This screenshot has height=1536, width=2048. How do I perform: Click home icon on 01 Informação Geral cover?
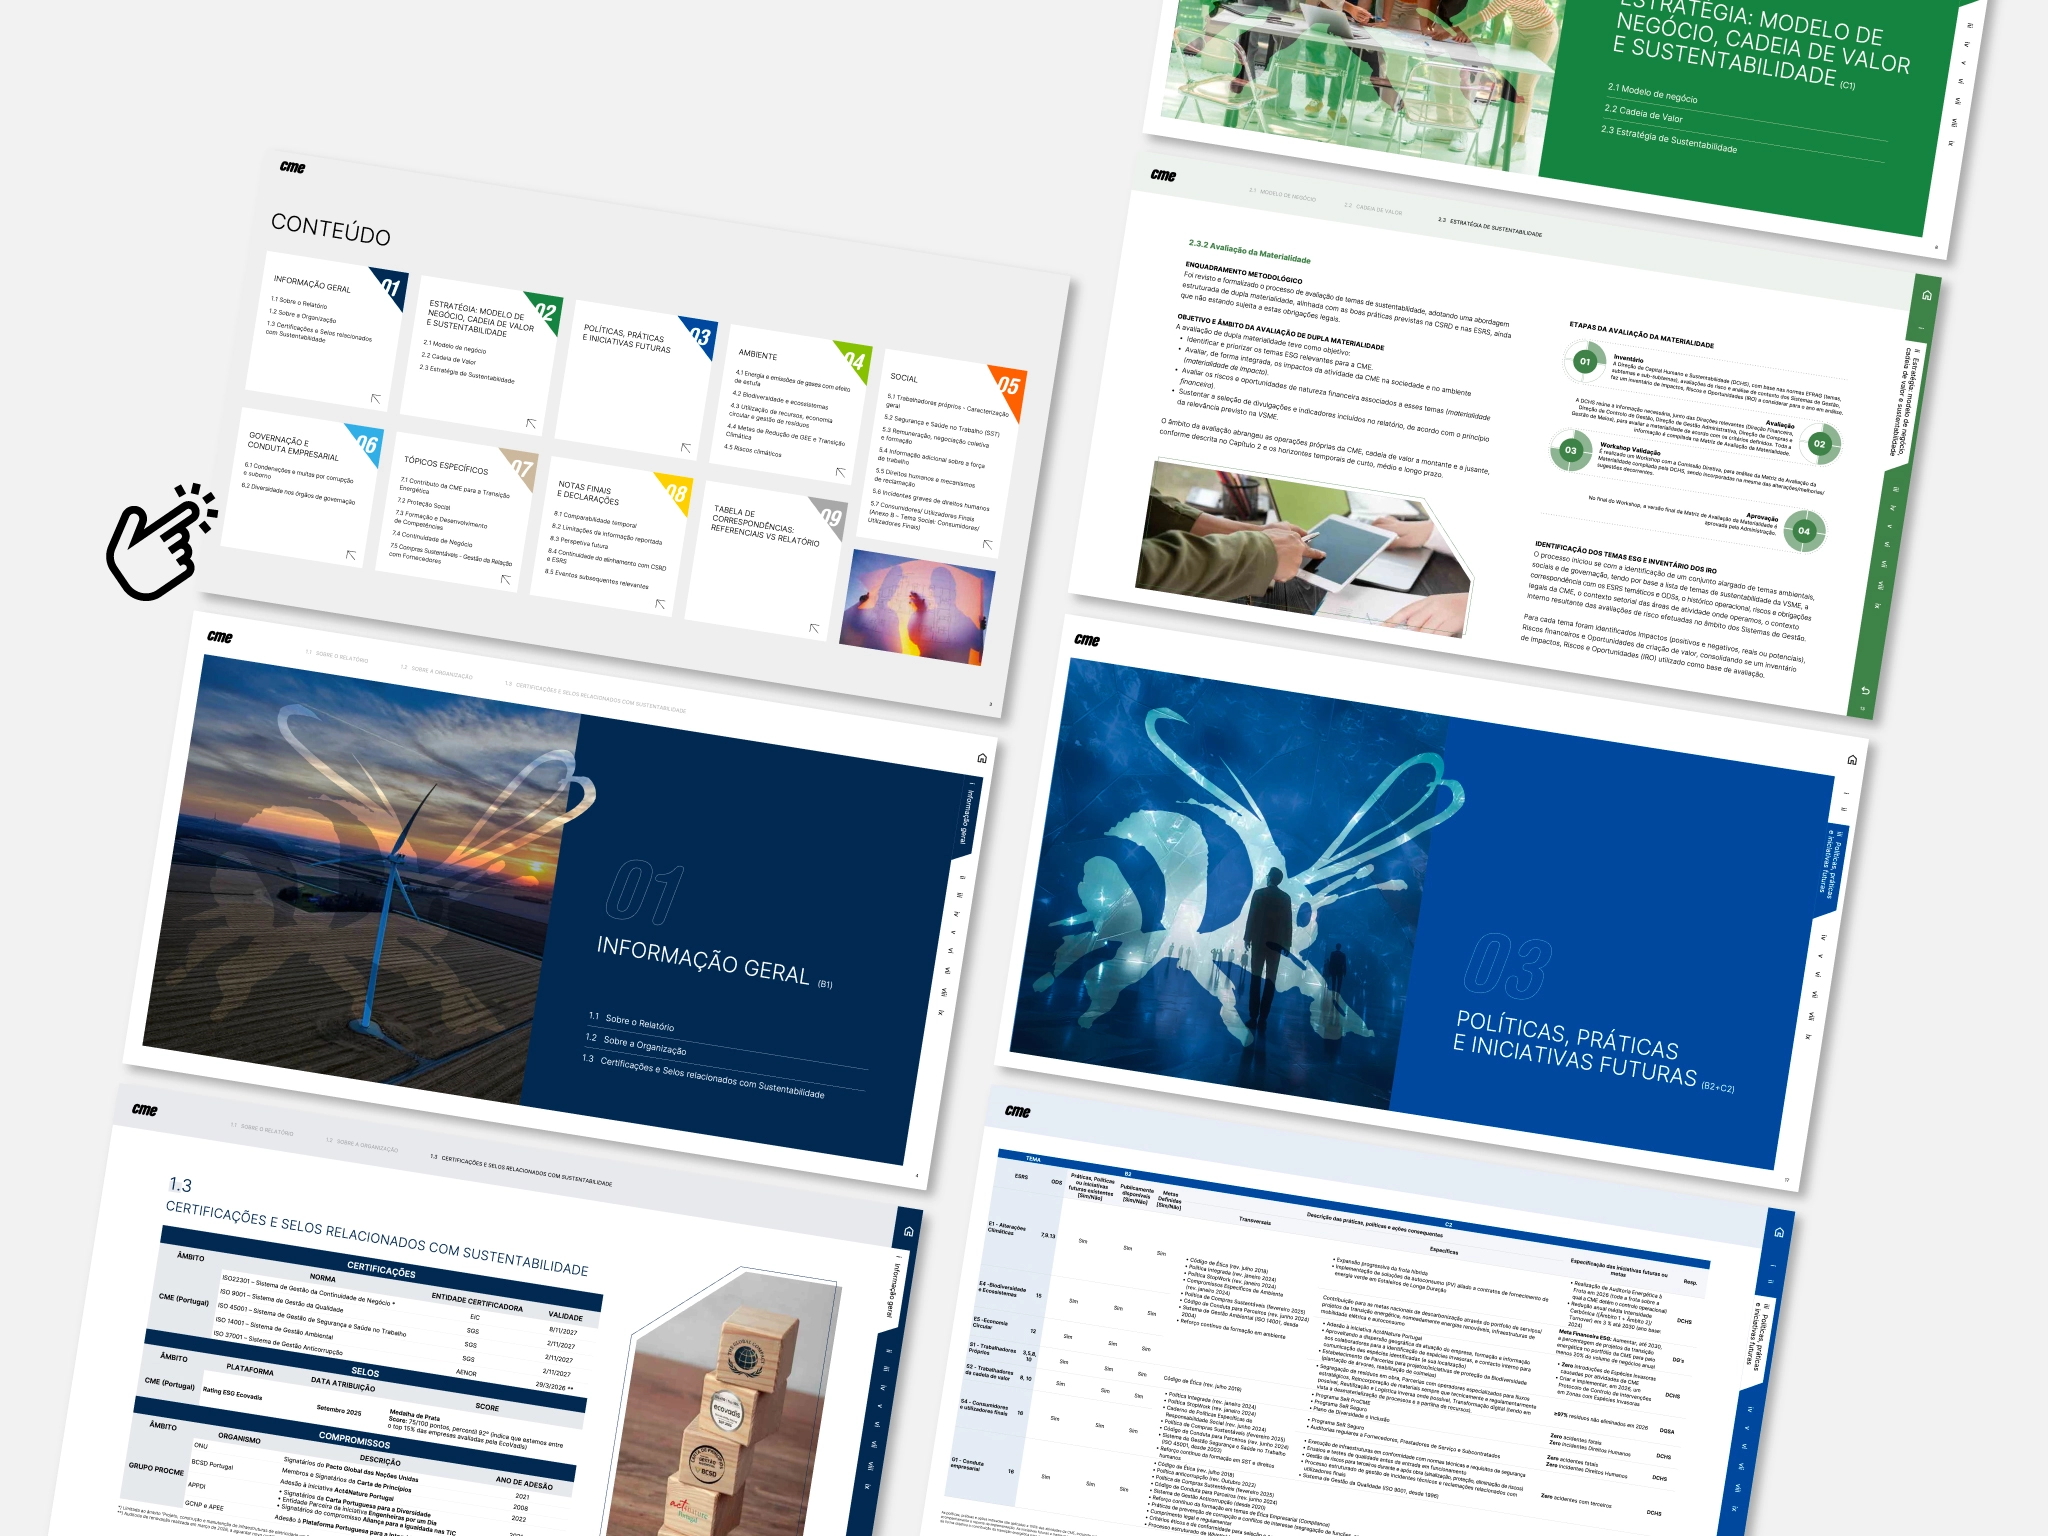pyautogui.click(x=982, y=758)
